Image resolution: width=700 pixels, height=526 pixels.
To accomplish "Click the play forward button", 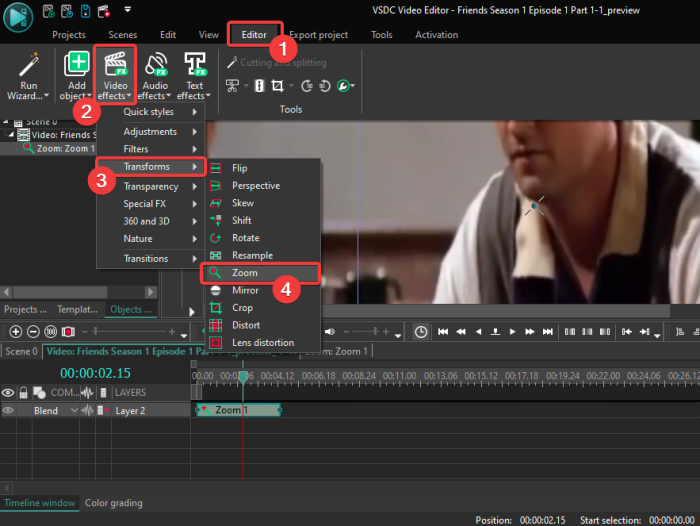I will tap(512, 332).
